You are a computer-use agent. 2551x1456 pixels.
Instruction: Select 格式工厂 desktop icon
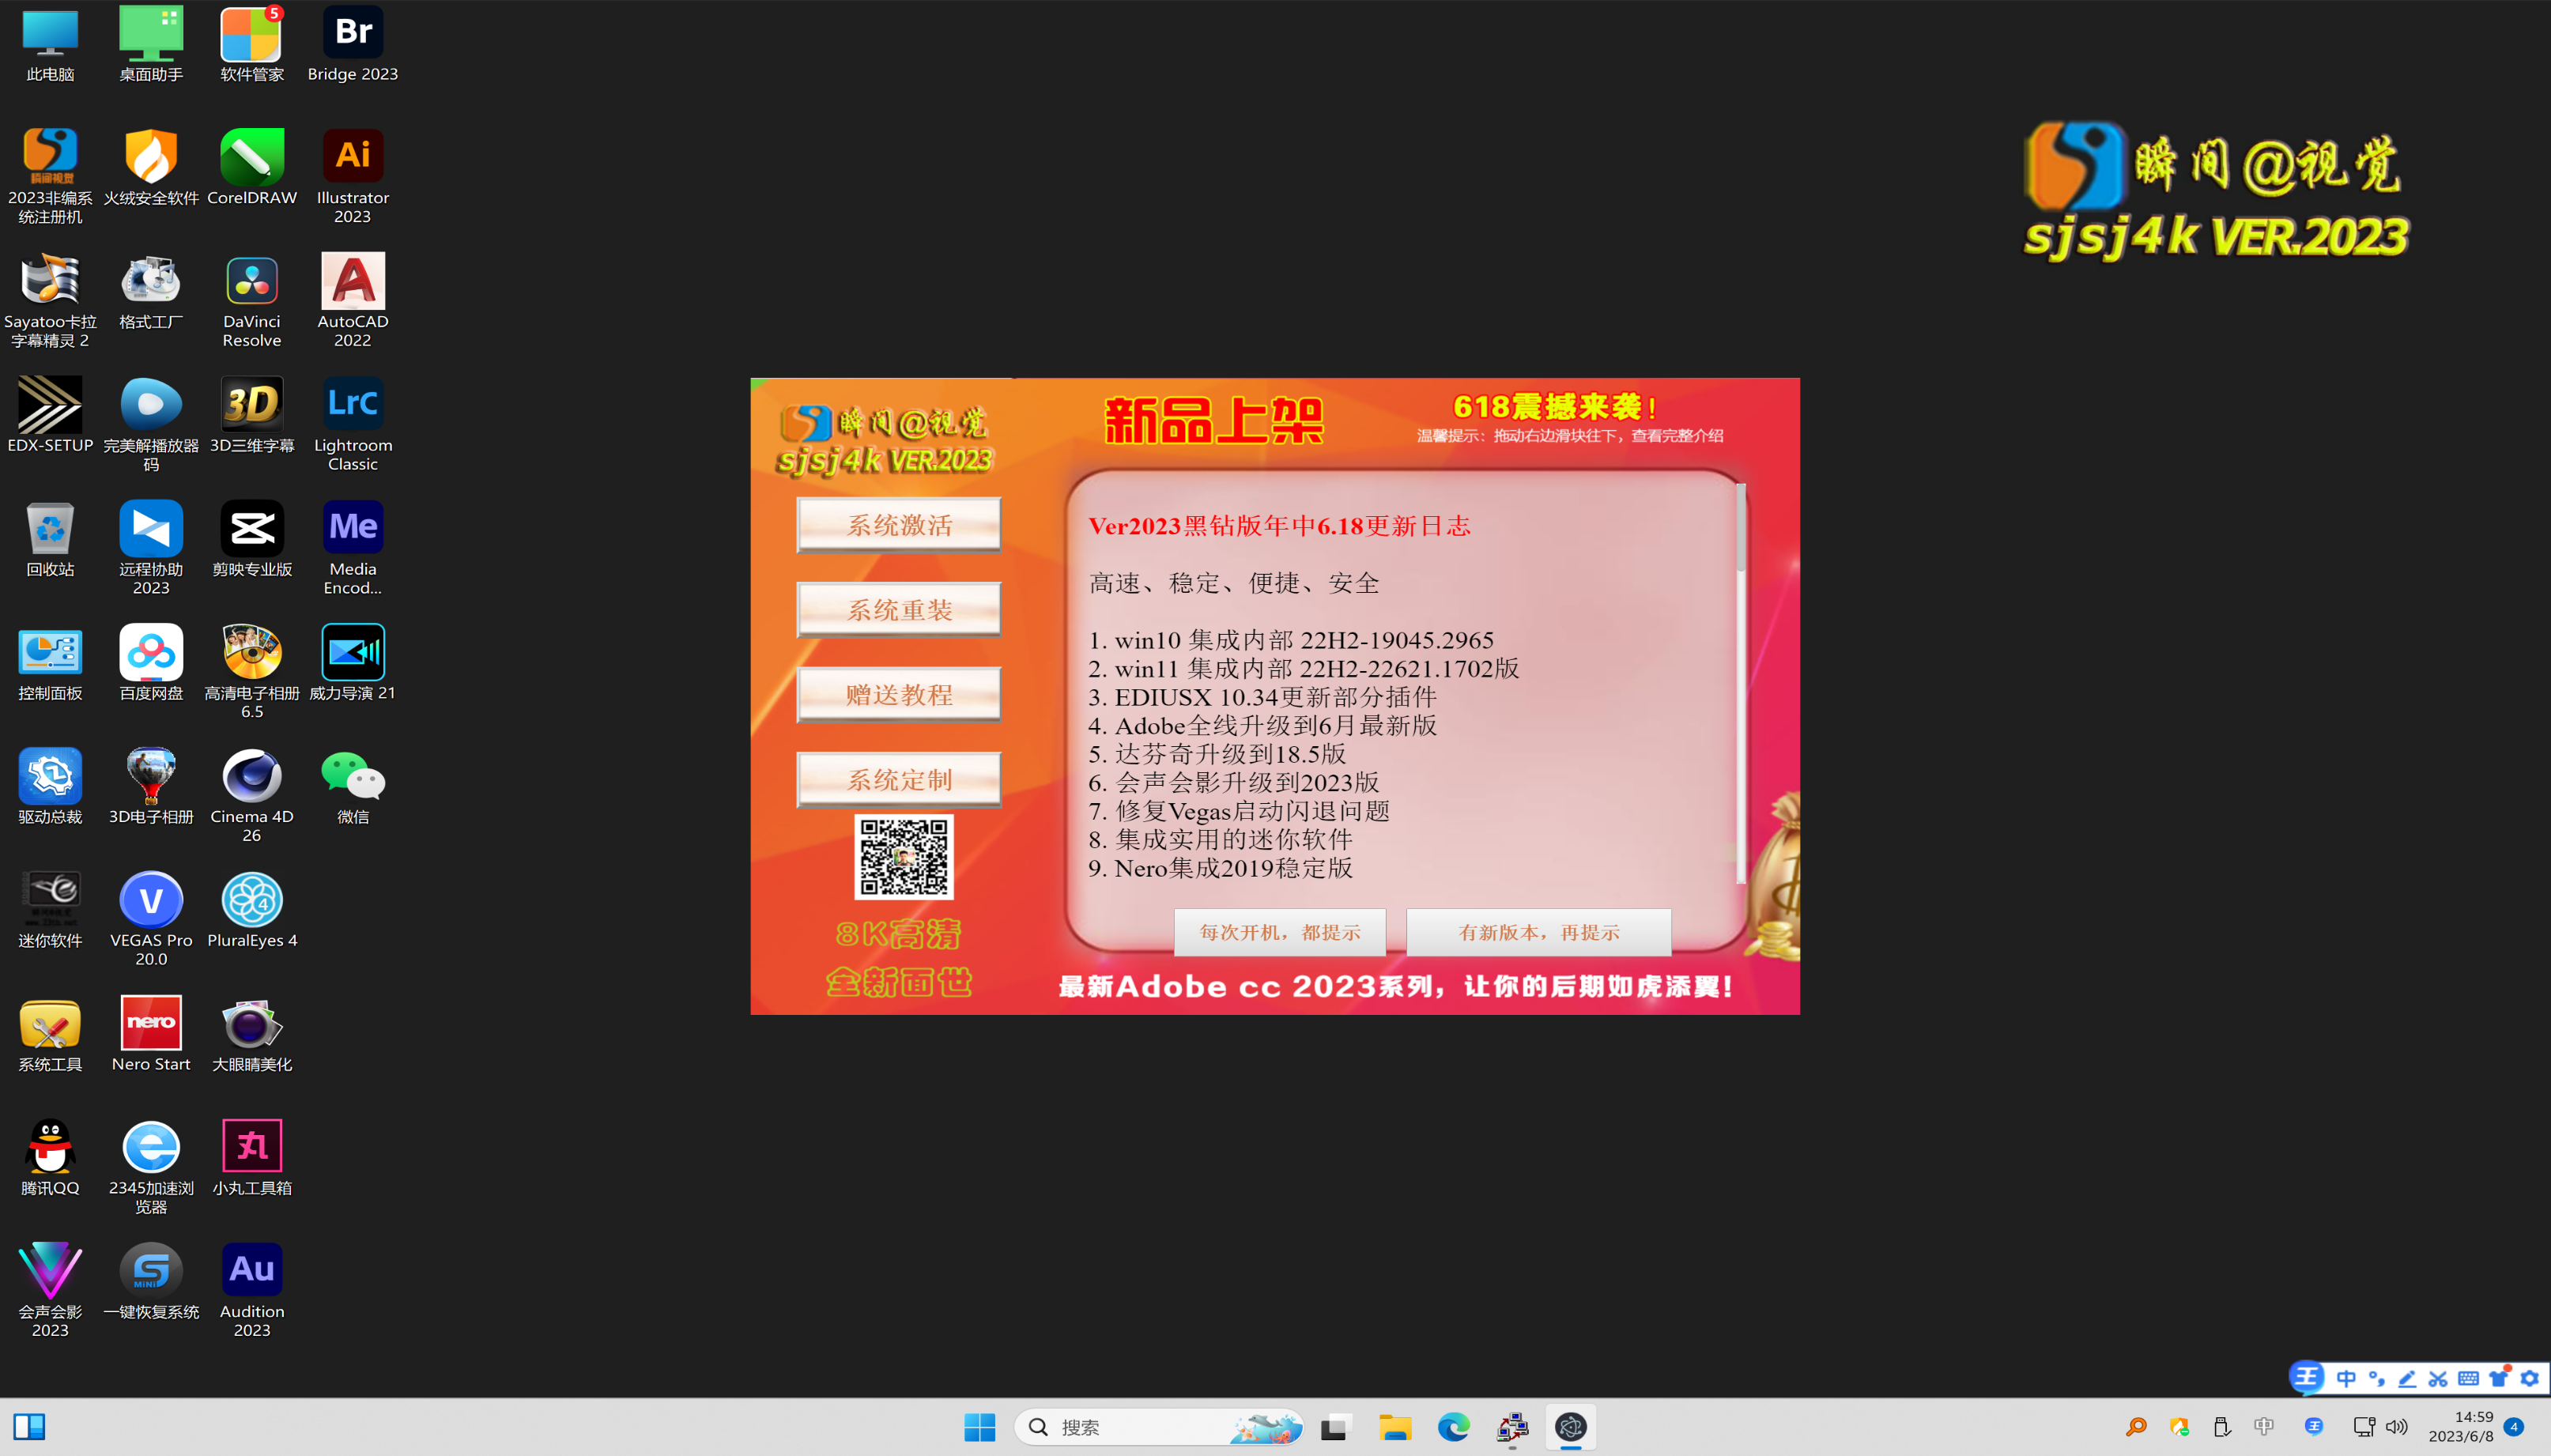click(x=151, y=291)
